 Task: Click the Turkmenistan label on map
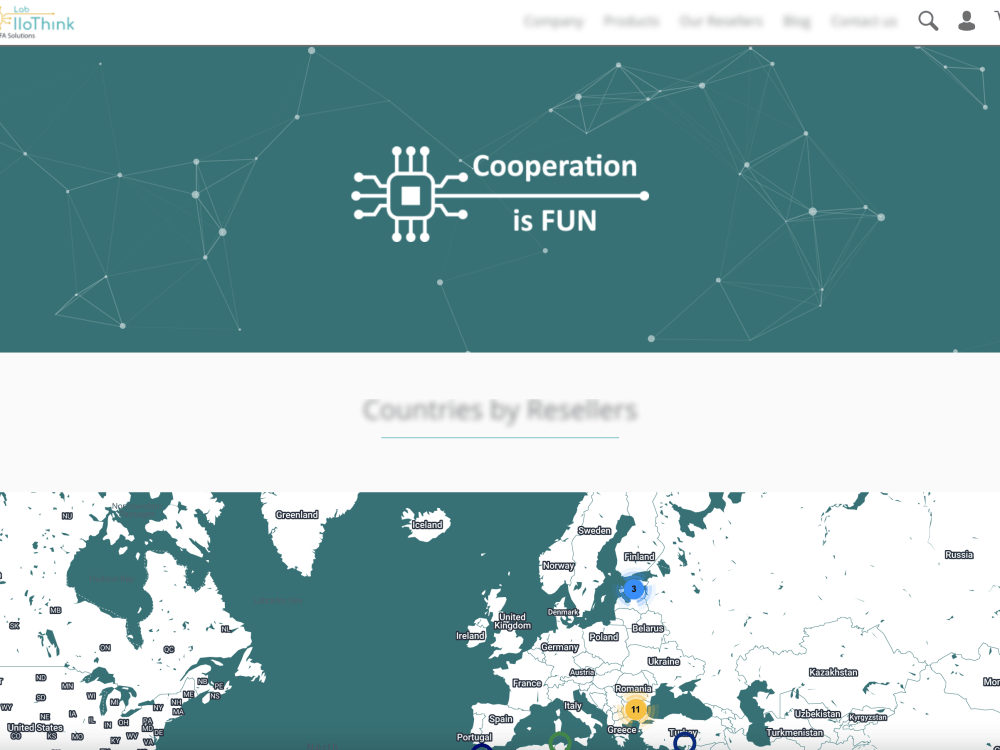795,733
